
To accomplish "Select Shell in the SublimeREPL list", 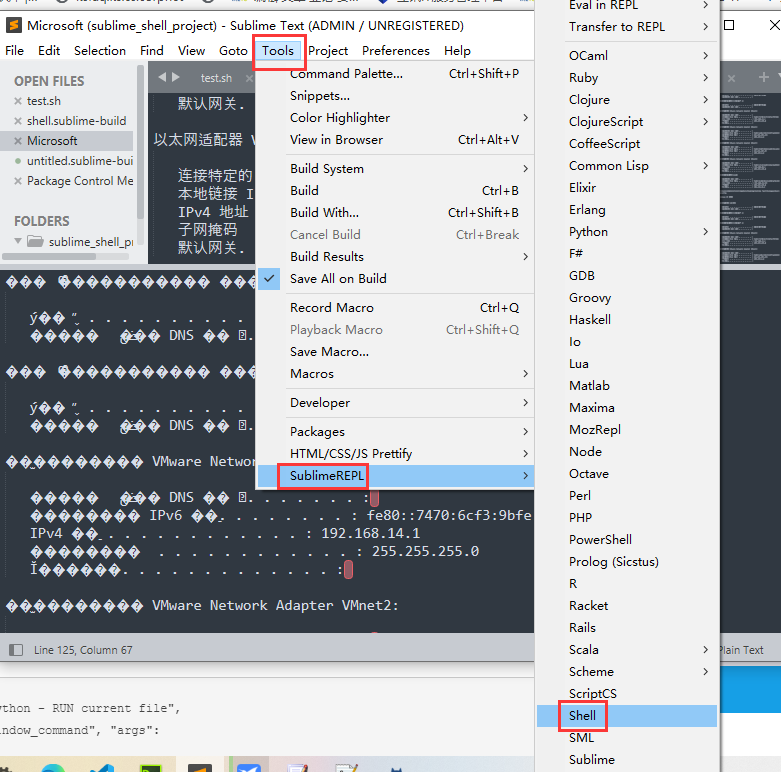I will 627,716.
